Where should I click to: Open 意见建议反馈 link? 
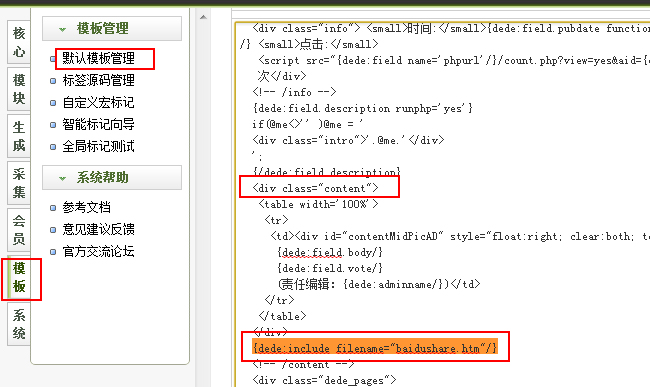click(98, 229)
